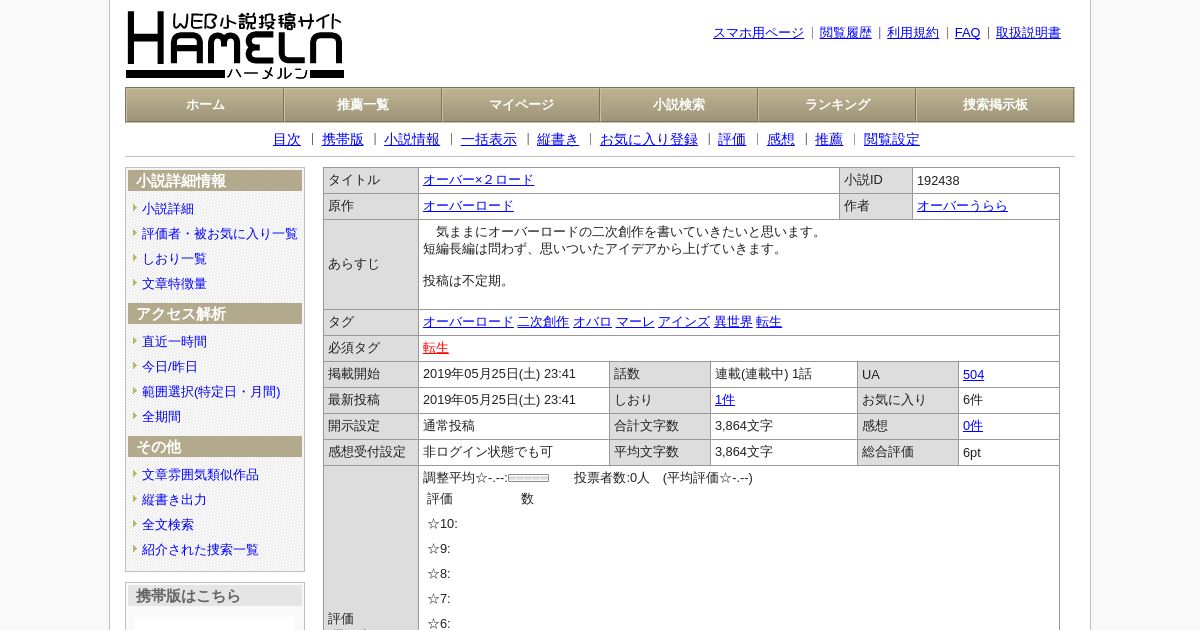
Task: Select 縦書き in the sub-menu
Action: [x=558, y=140]
